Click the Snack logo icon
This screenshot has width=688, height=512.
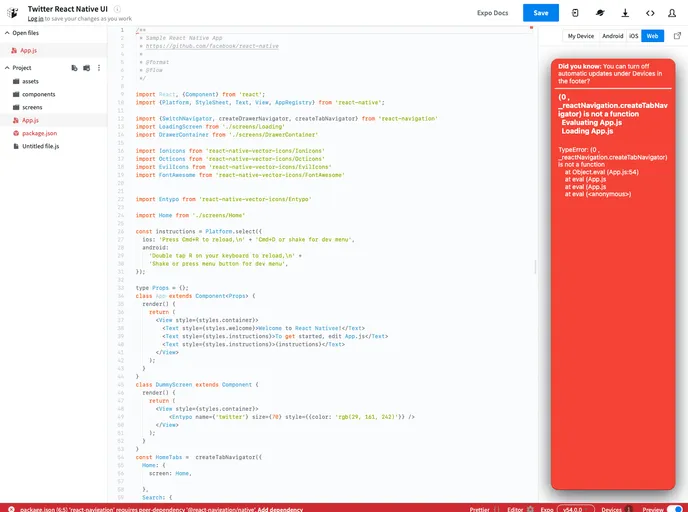coord(13,12)
